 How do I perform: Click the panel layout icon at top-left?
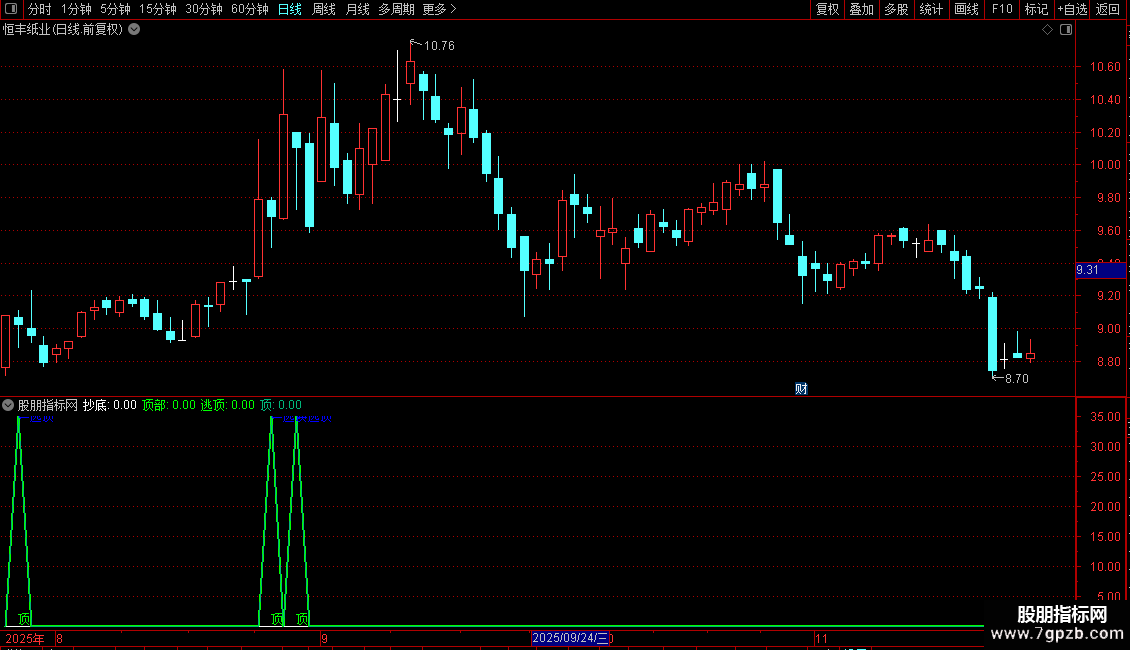click(11, 9)
